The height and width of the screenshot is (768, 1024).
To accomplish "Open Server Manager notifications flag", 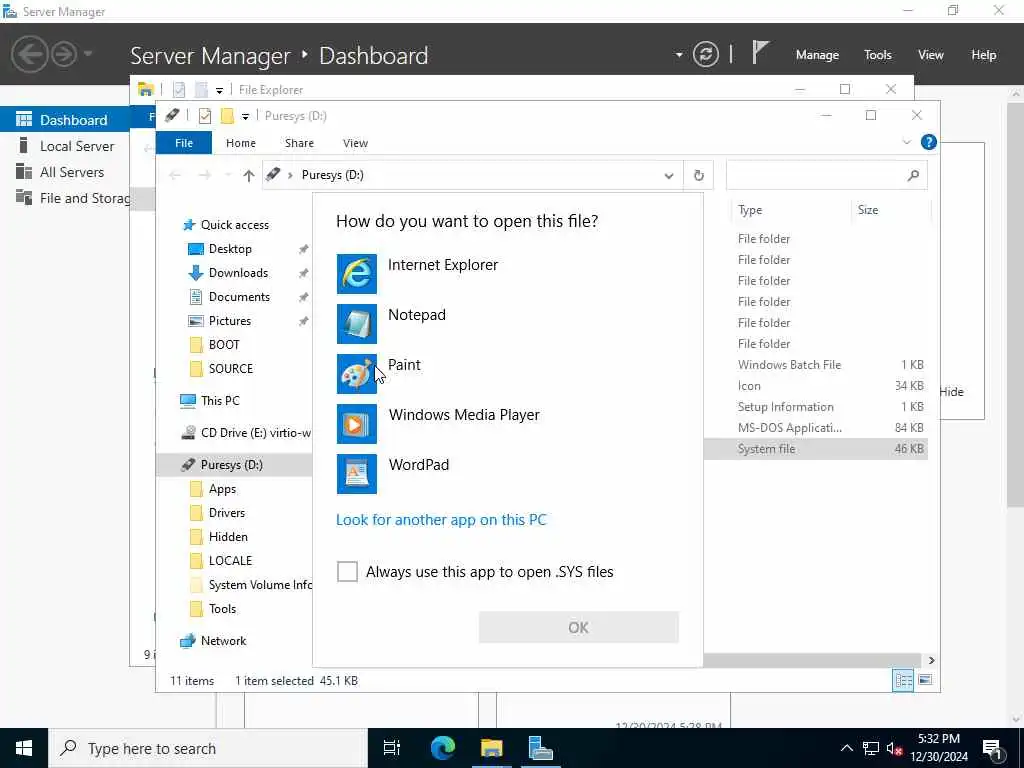I will coord(760,53).
